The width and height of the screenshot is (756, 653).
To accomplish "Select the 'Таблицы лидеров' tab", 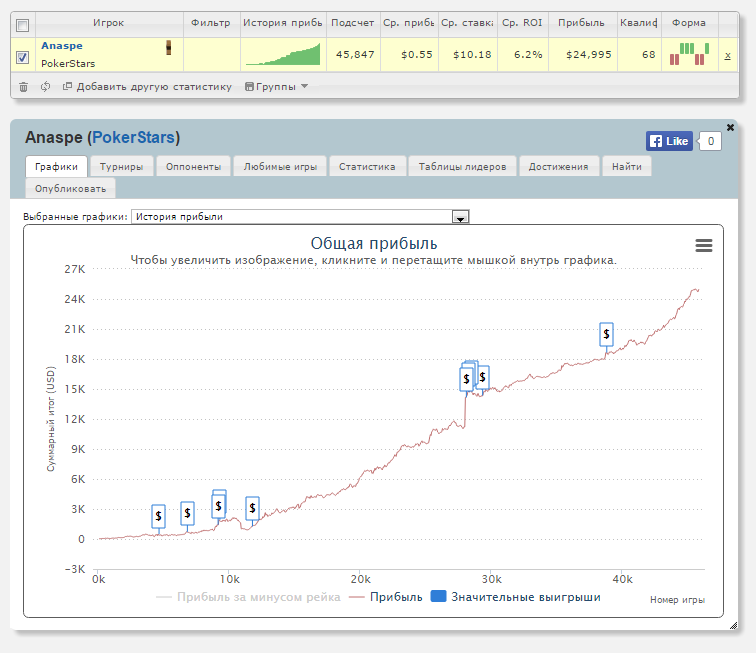I will [462, 166].
